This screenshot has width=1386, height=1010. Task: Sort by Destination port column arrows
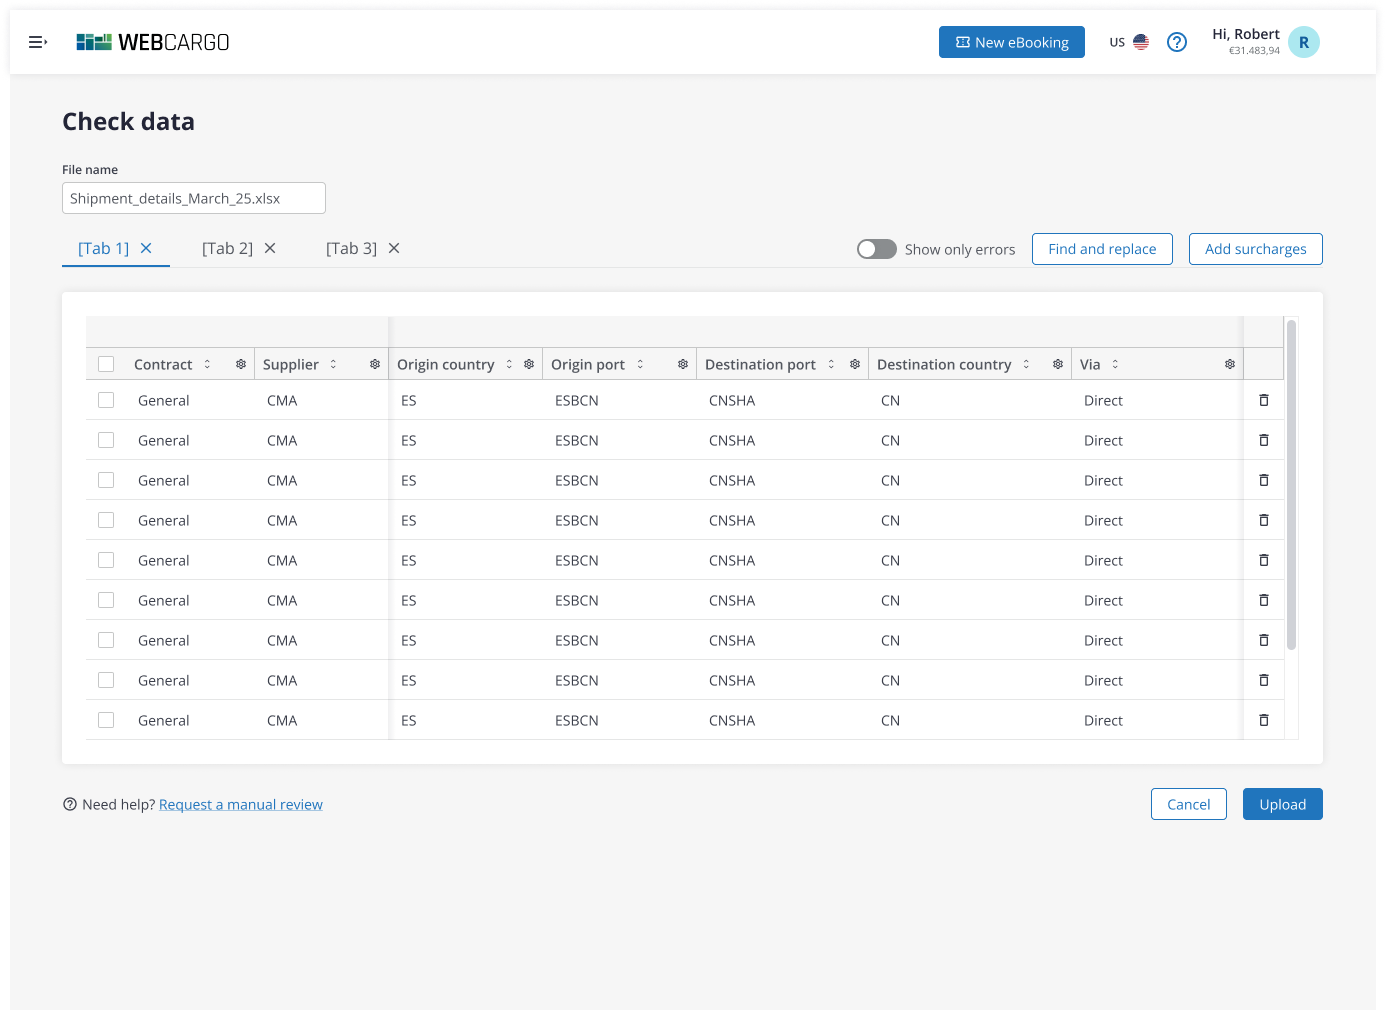pos(831,364)
